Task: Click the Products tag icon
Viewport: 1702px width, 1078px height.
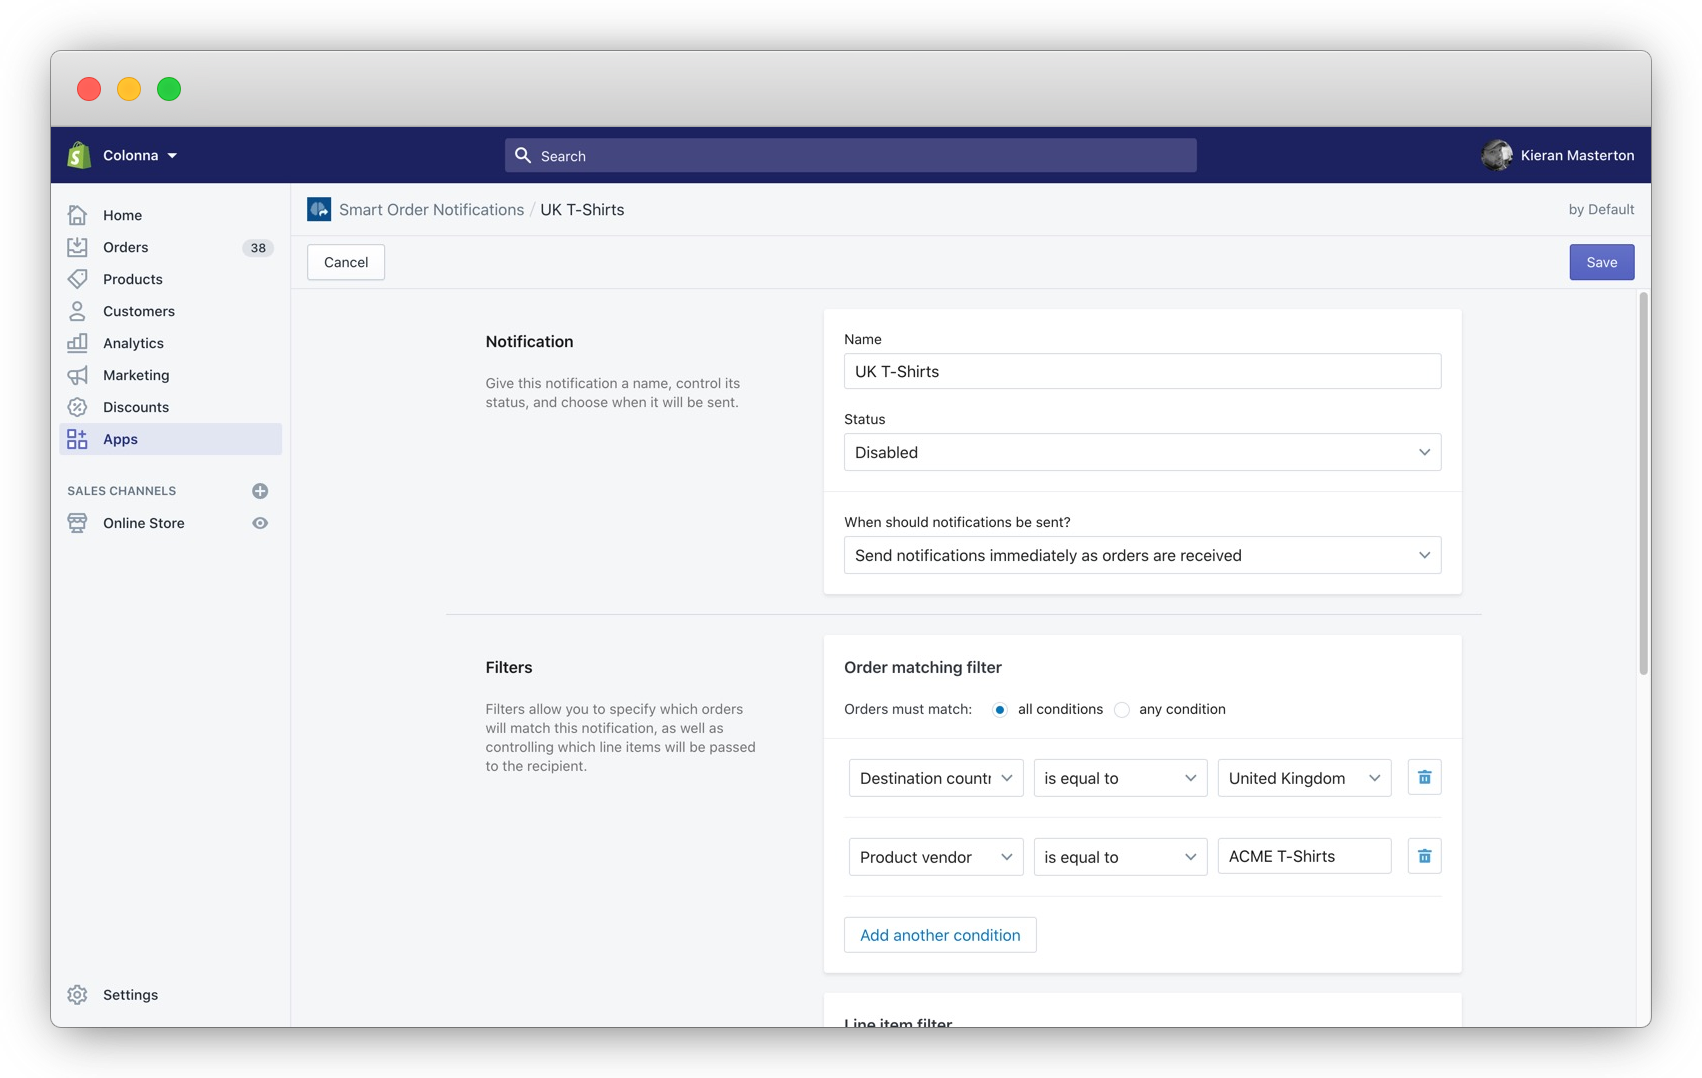Action: tap(78, 279)
